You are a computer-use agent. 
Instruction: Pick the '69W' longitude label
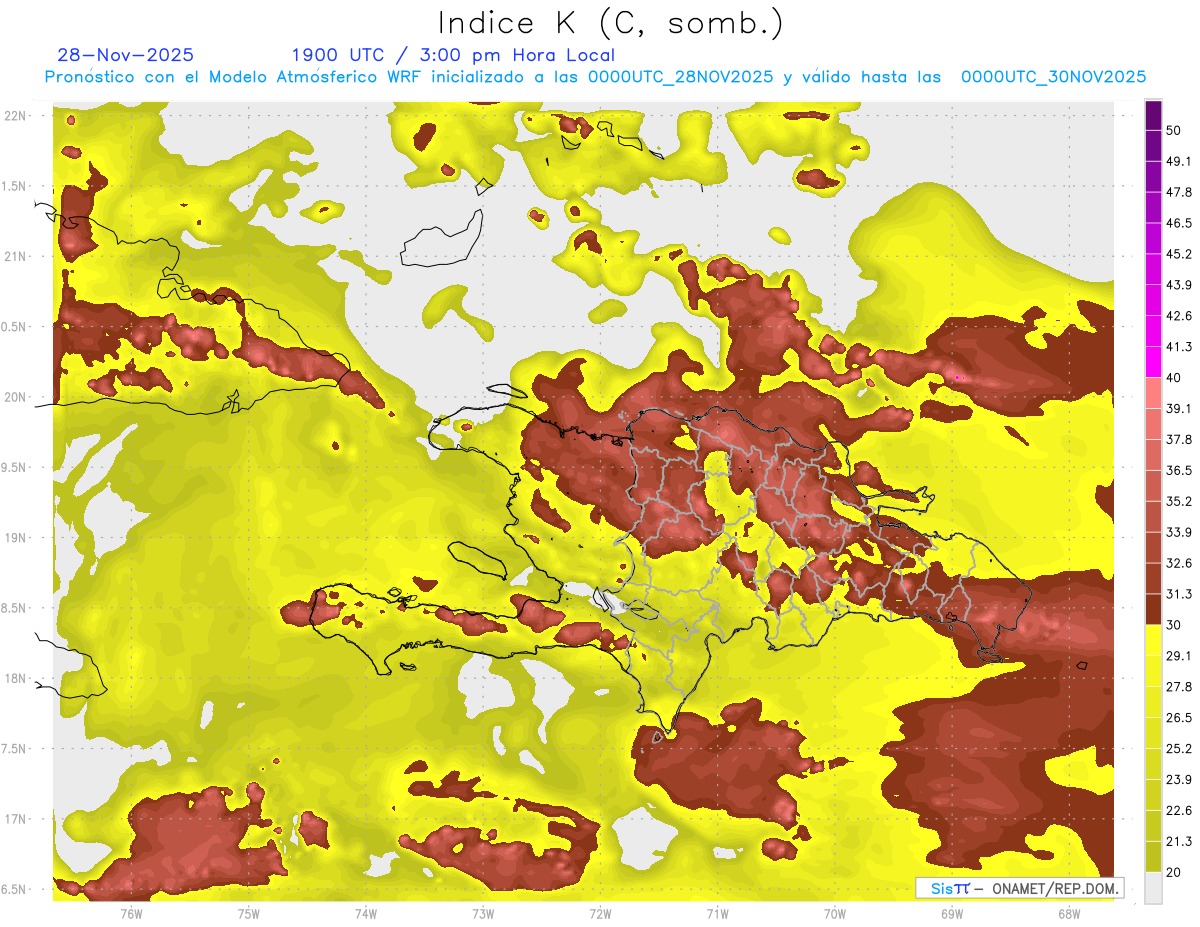point(951,913)
